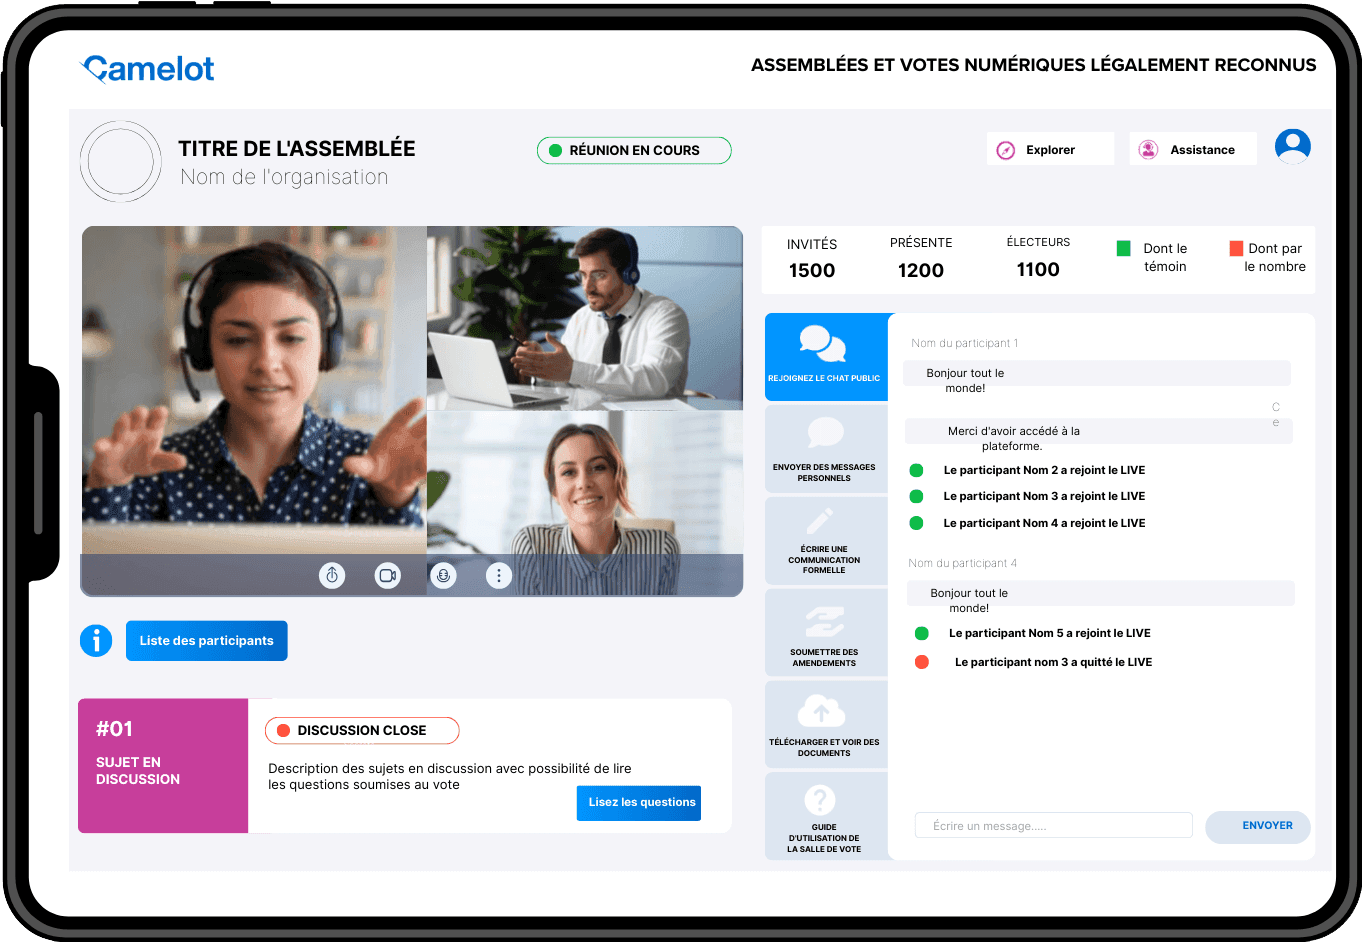The width and height of the screenshot is (1362, 942).
Task: Open Envoyer des messages personnels
Action: (x=825, y=448)
